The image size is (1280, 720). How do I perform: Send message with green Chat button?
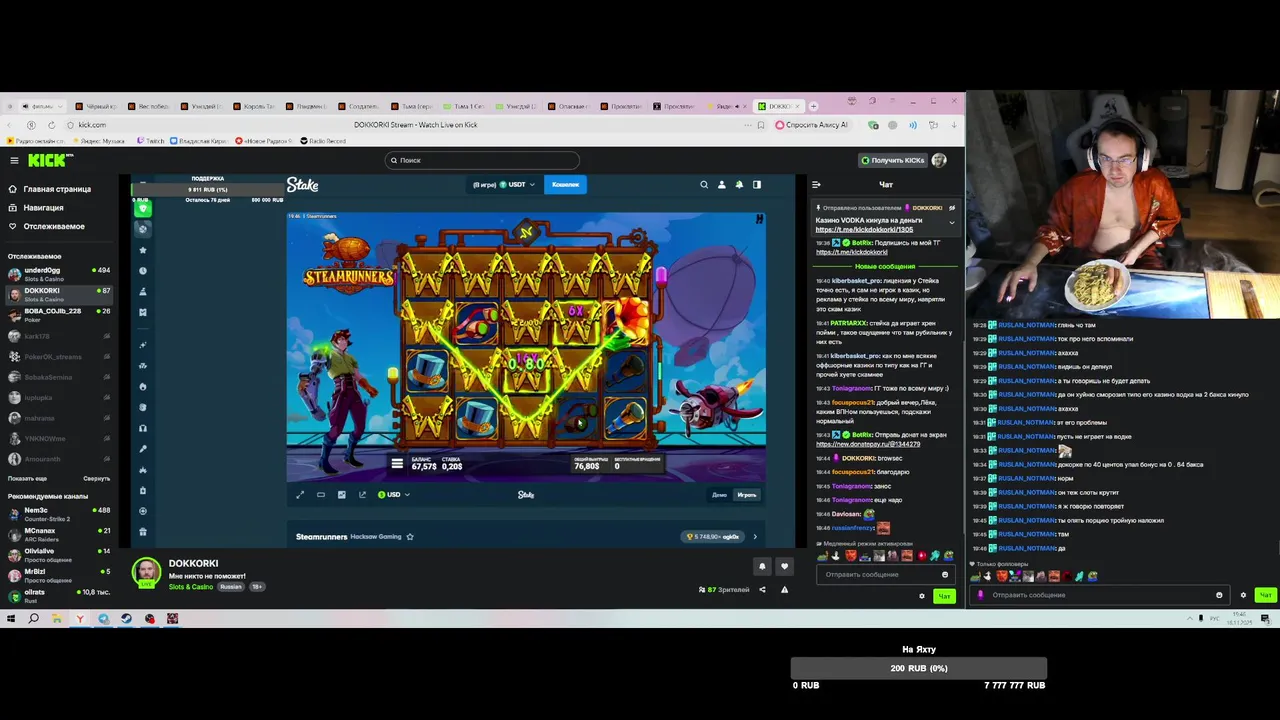coord(943,596)
